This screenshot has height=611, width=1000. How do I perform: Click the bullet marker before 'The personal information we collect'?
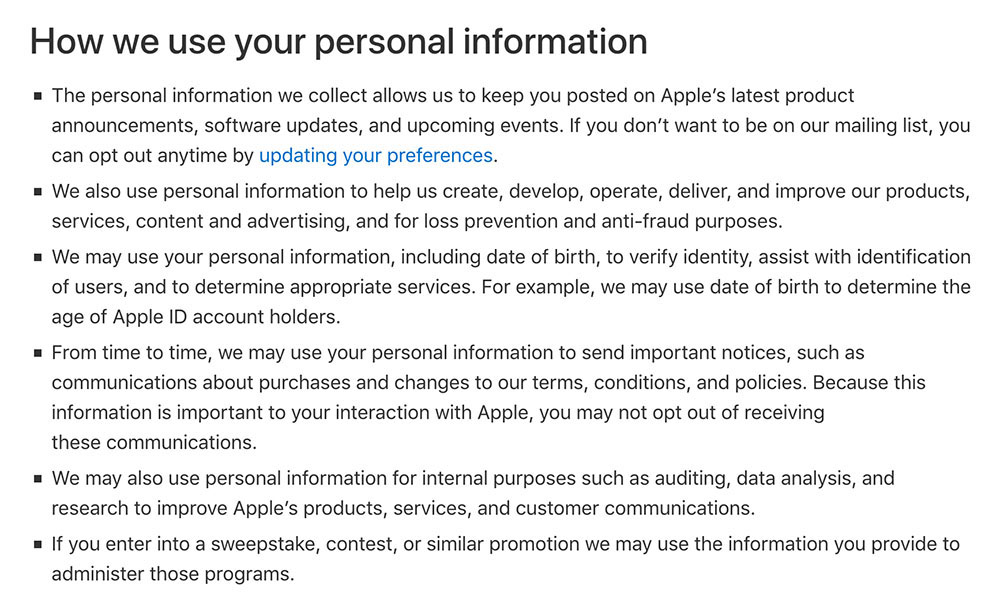click(x=38, y=96)
